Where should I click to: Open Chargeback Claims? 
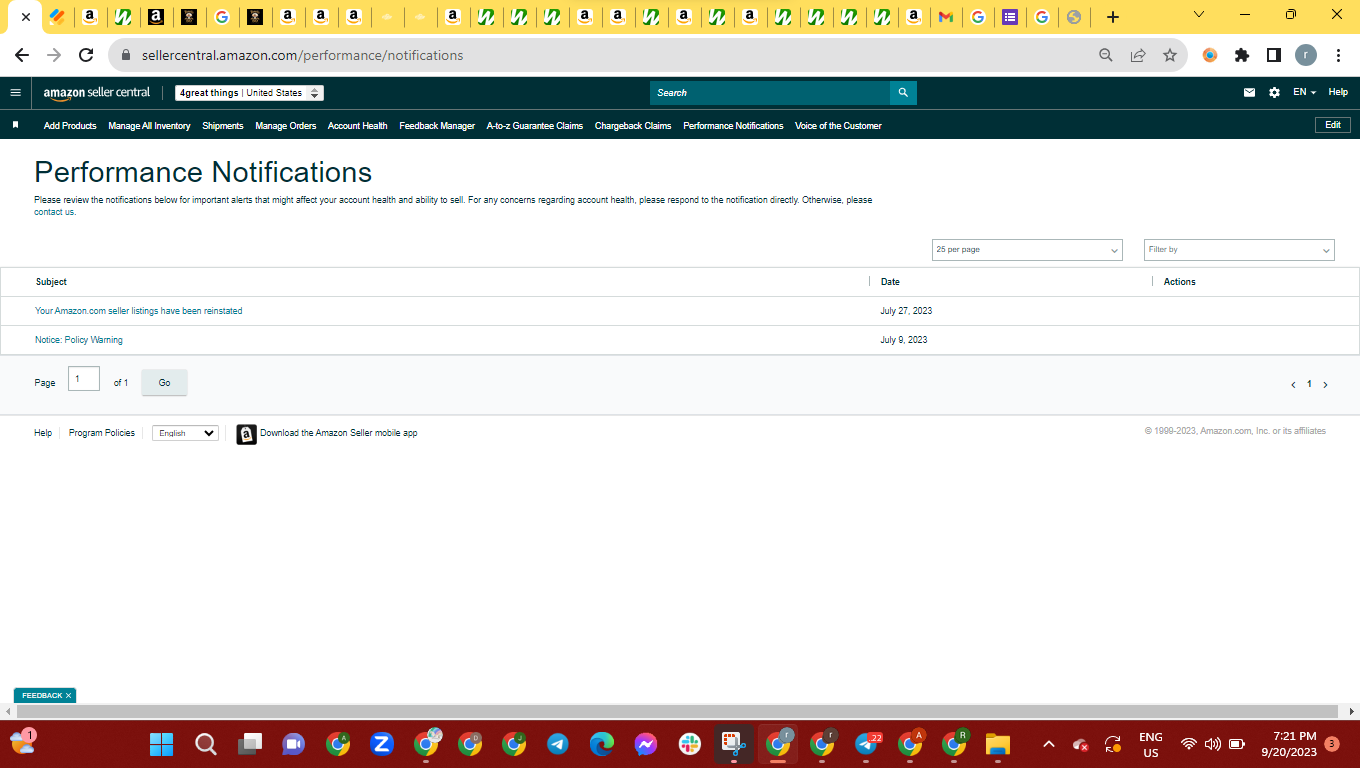point(633,126)
